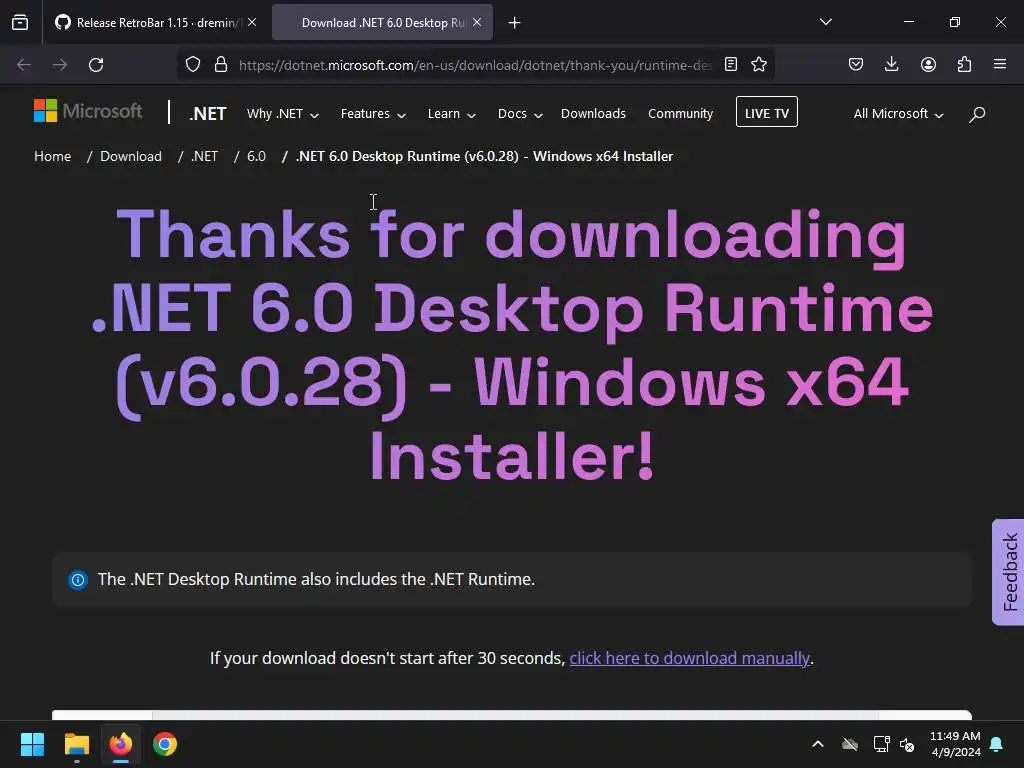Image resolution: width=1024 pixels, height=768 pixels.
Task: Open Firefox account menu
Action: (x=928, y=65)
